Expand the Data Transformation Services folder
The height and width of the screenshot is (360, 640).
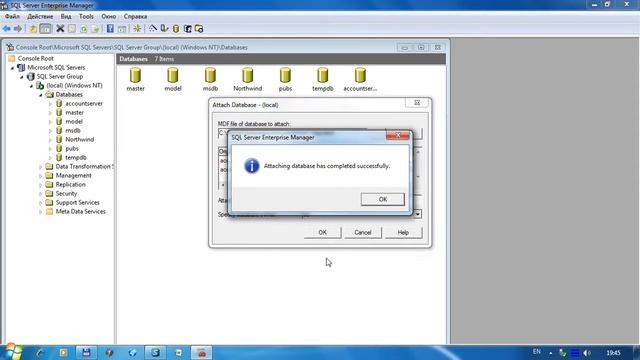(41, 167)
